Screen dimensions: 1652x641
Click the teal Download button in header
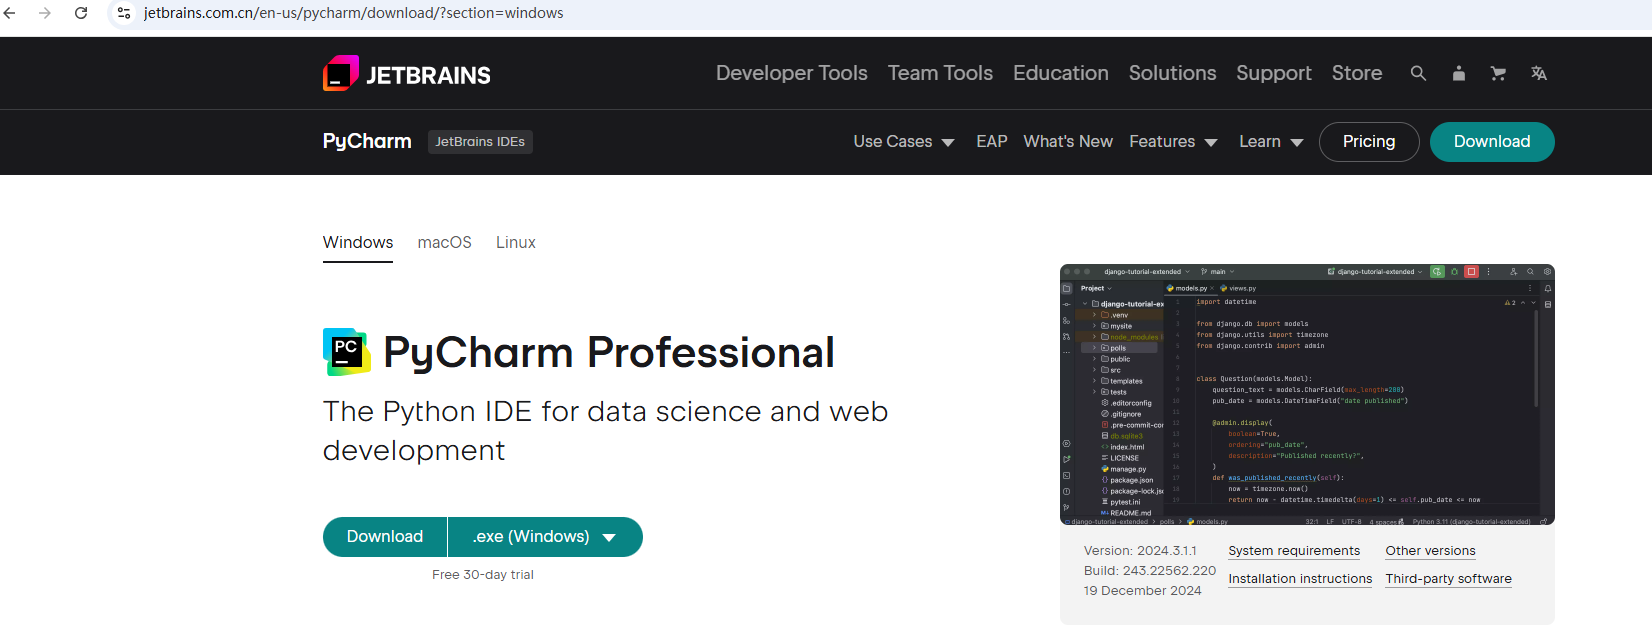[1492, 142]
